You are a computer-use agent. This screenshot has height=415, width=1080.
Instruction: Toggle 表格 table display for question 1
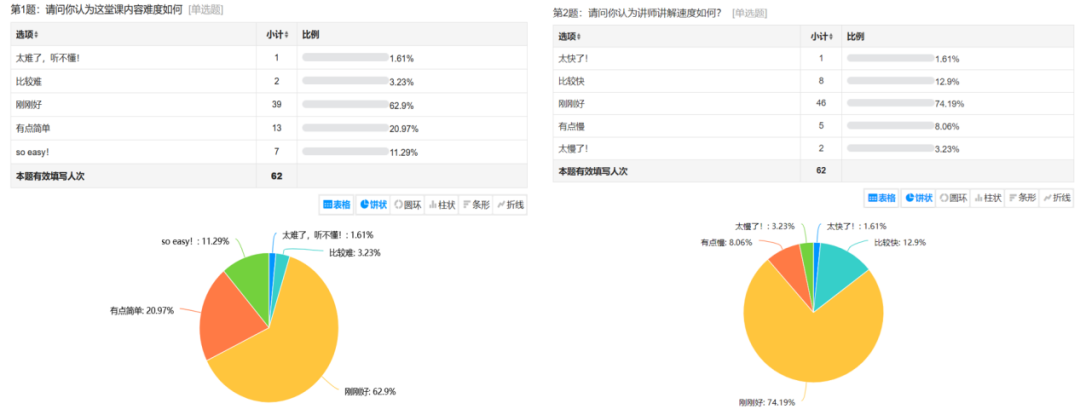[x=337, y=205]
